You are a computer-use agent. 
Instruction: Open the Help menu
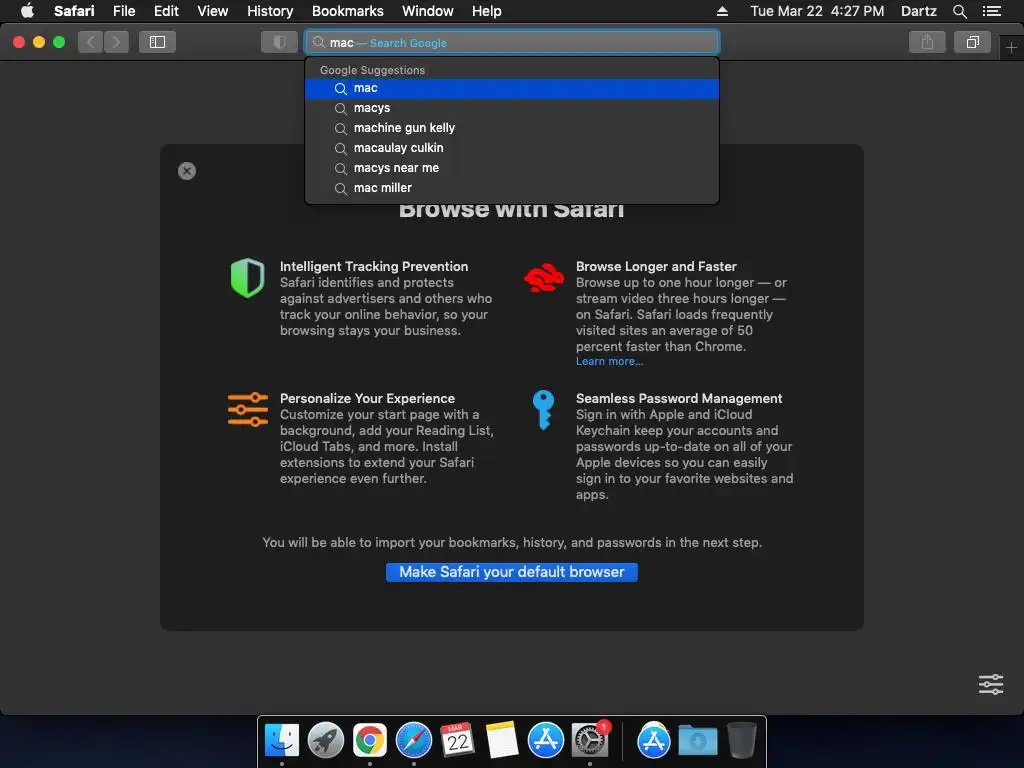487,11
